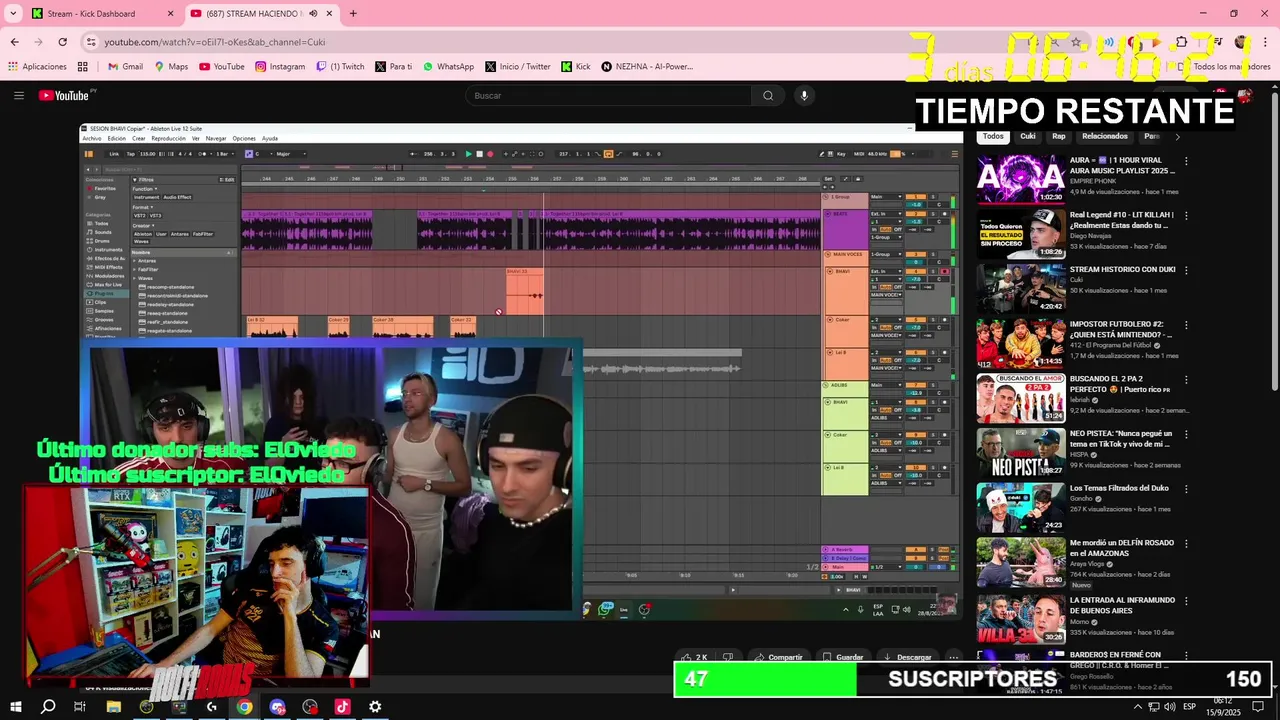Open the Twitch bookmark
Screen dimensions: 1280x720
coord(340,67)
